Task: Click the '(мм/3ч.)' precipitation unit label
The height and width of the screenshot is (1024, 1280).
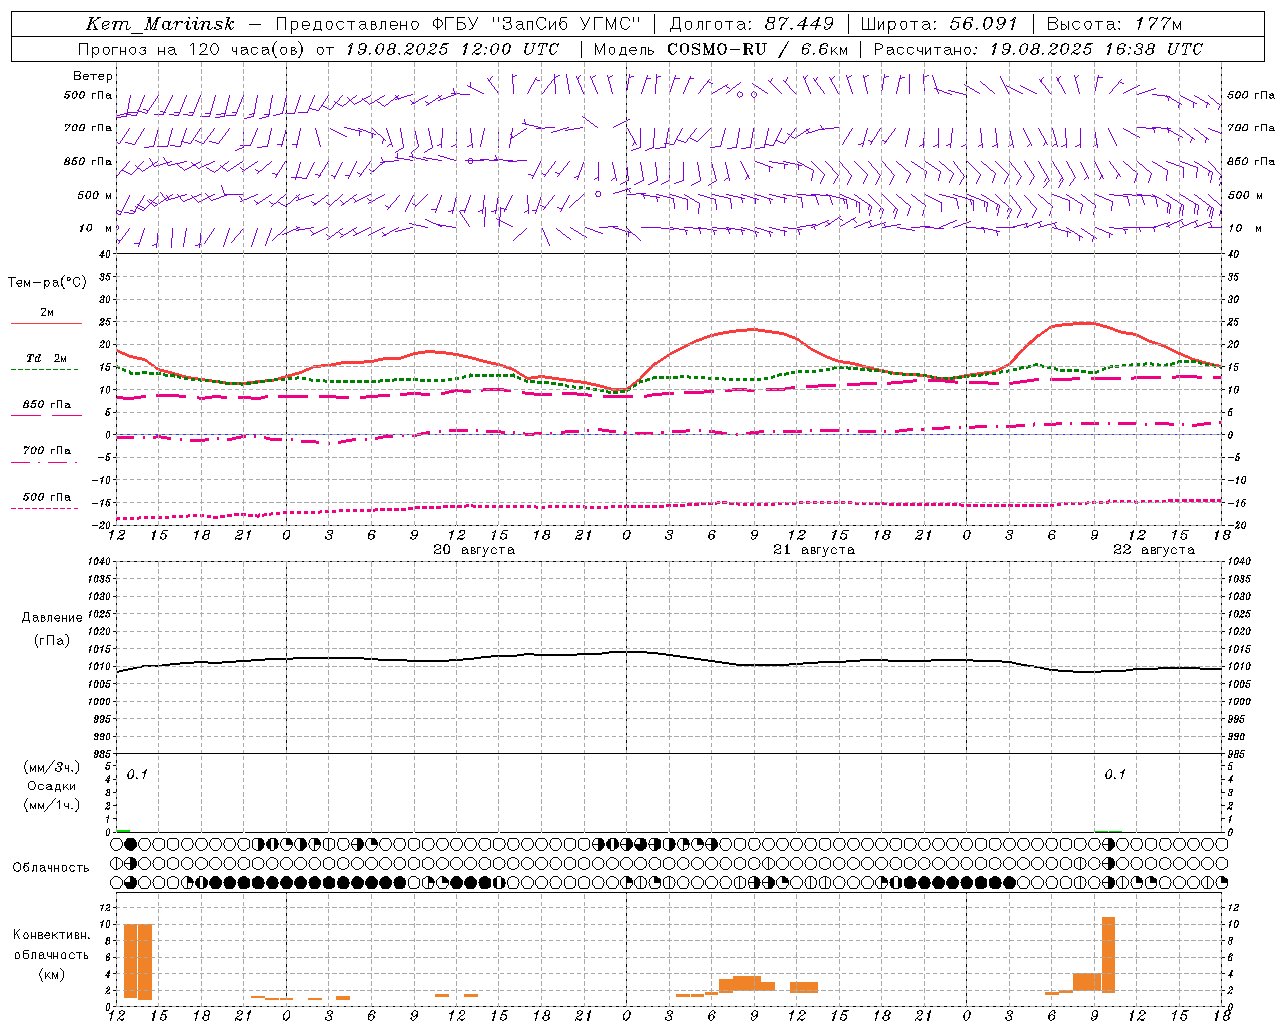Action: tap(52, 767)
